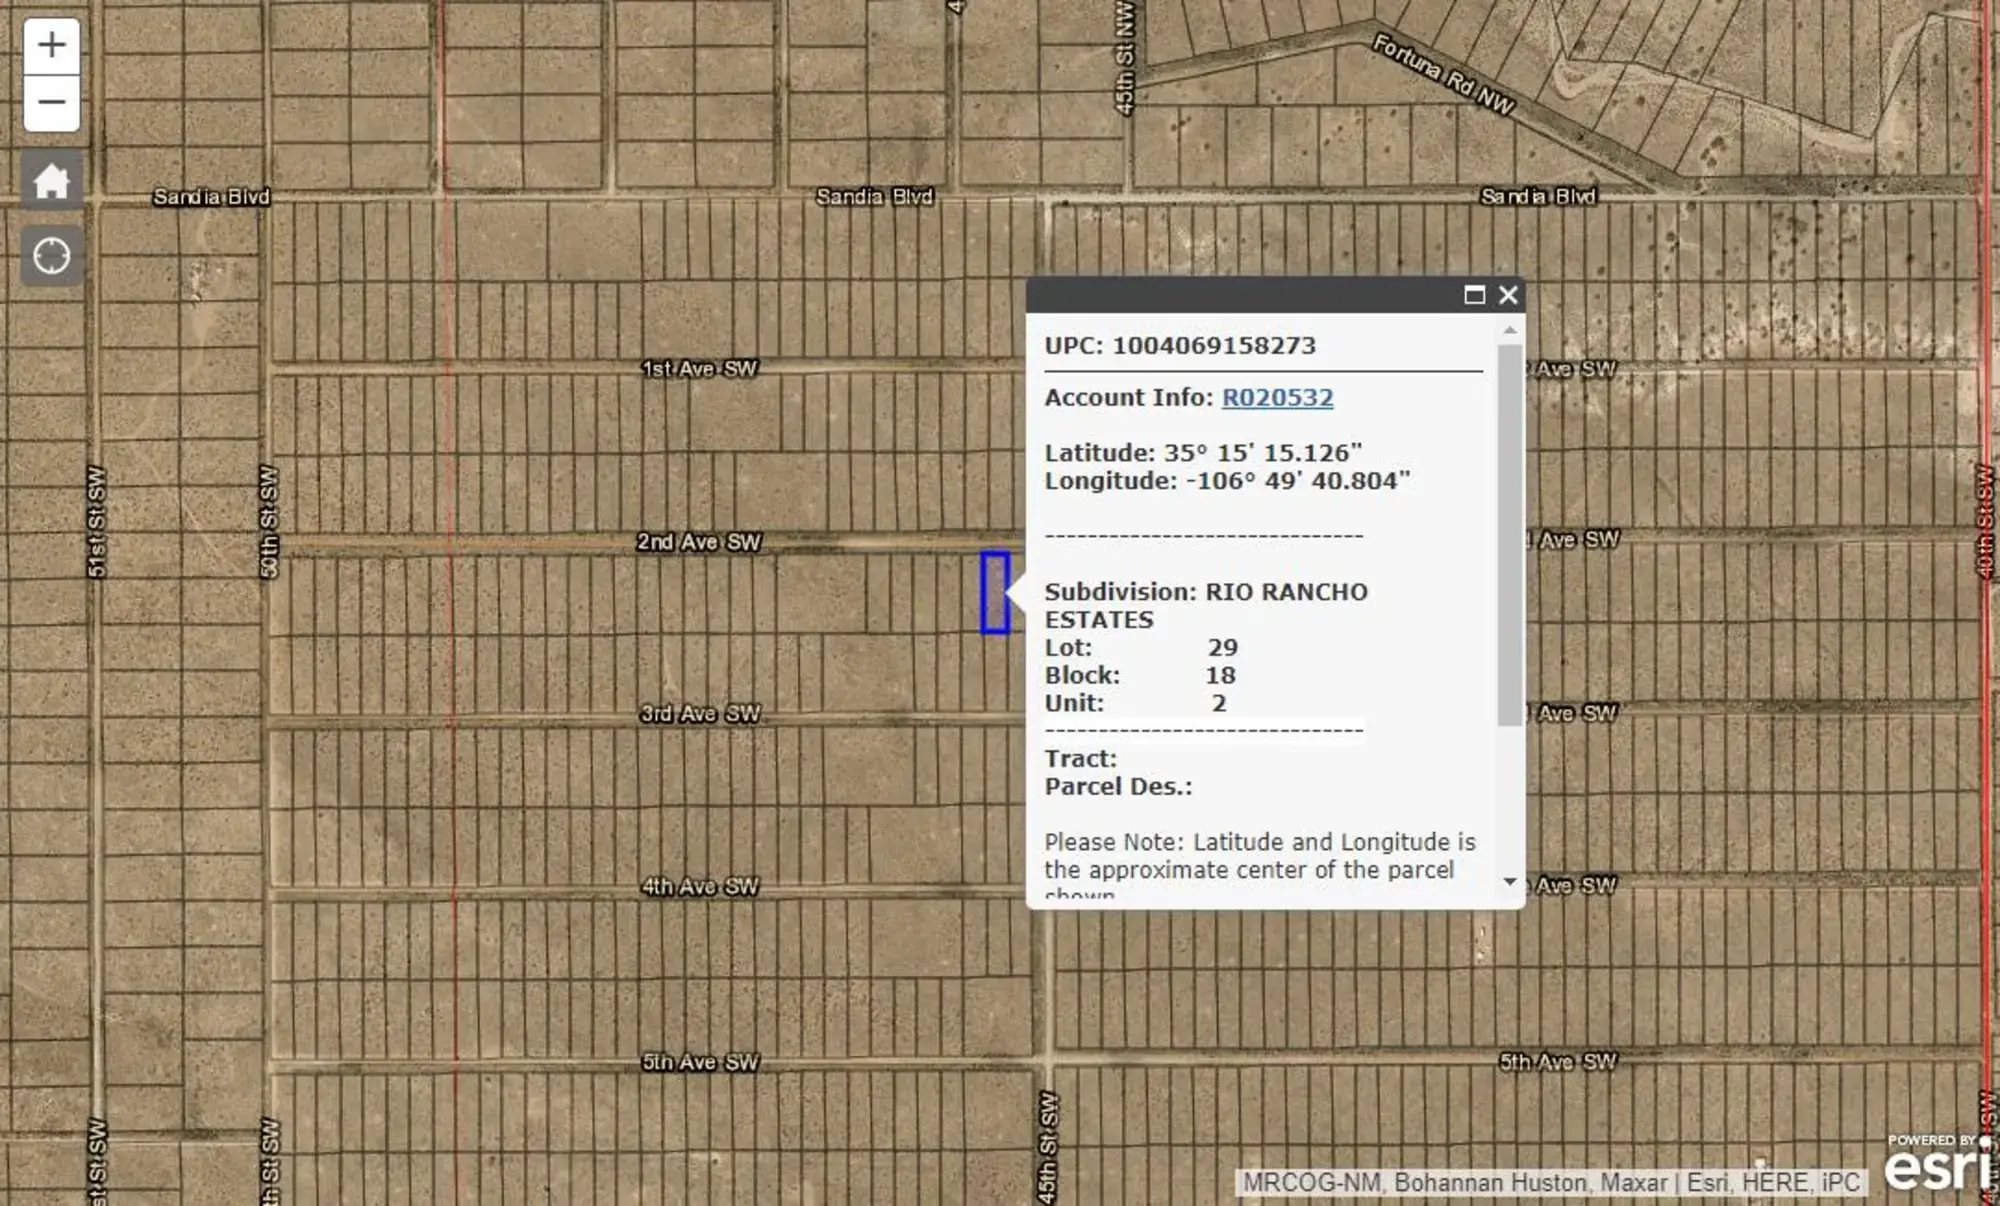Click the zoom out minus button
Image resolution: width=2000 pixels, height=1206 pixels.
tap(51, 102)
